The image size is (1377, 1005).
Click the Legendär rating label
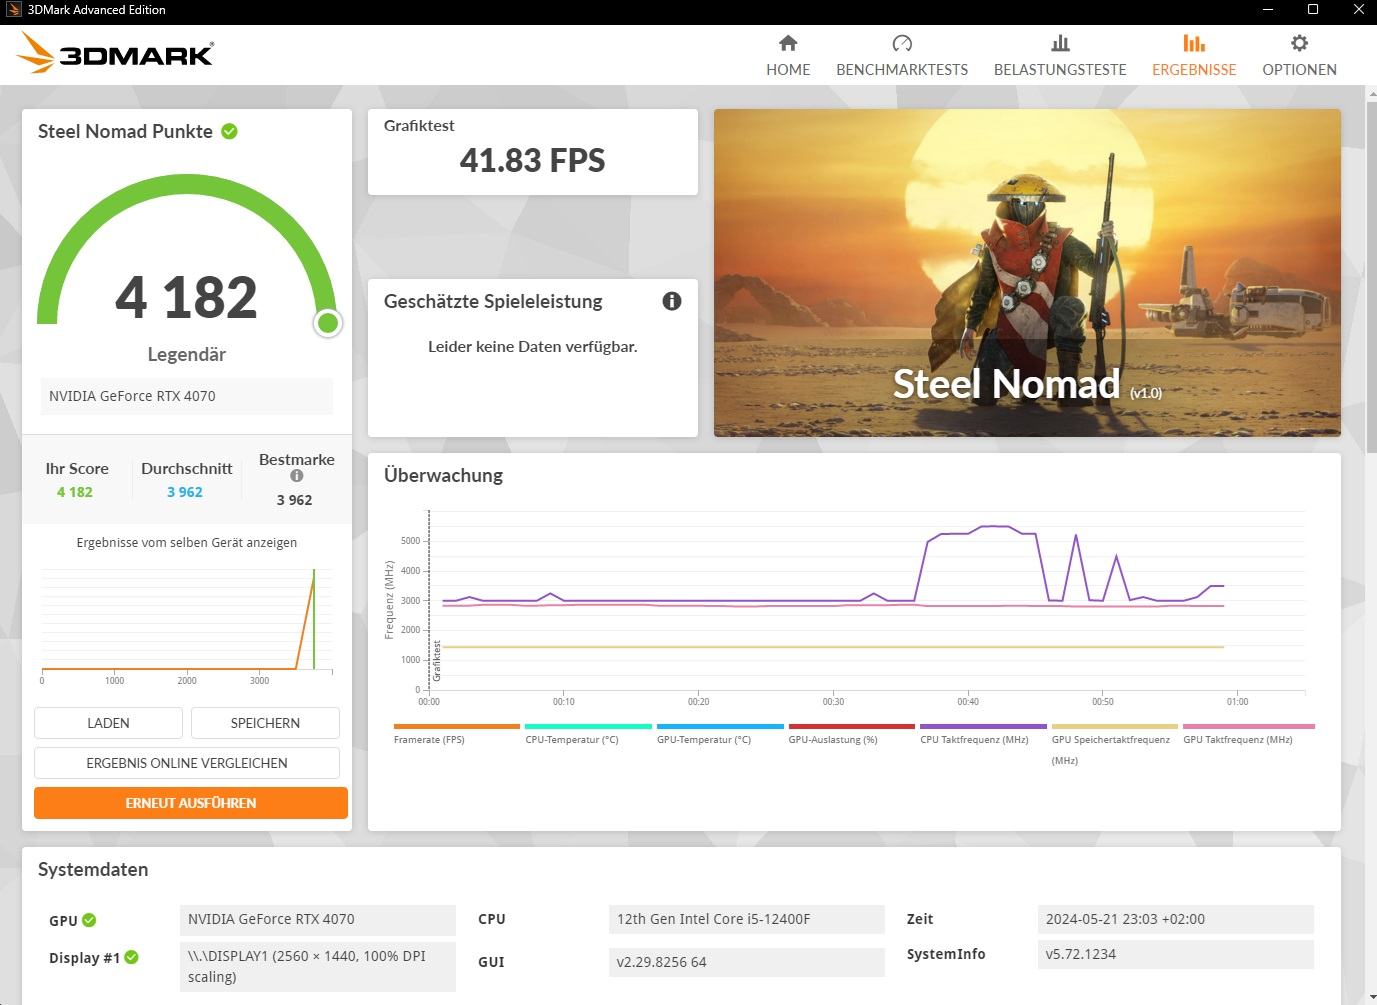tap(186, 354)
